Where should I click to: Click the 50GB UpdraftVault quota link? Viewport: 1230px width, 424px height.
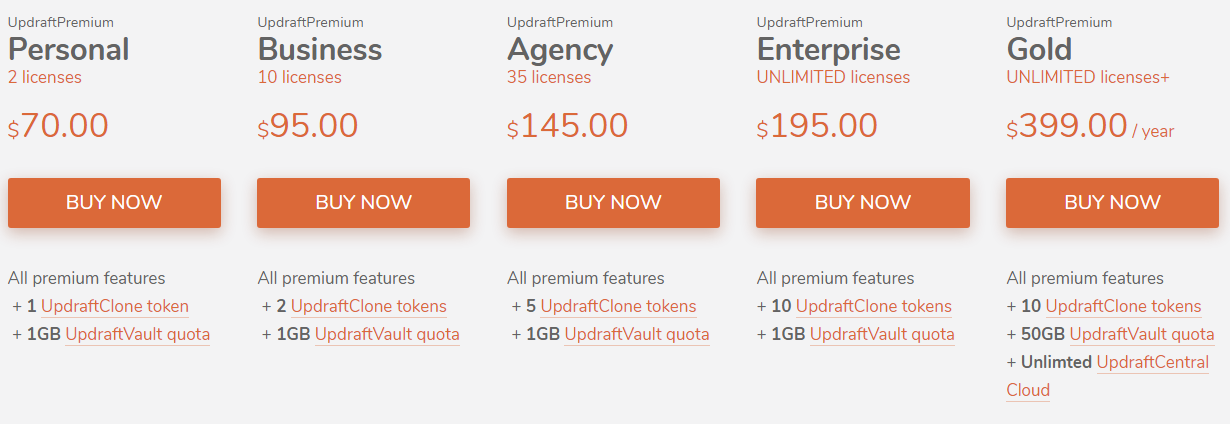point(1142,335)
